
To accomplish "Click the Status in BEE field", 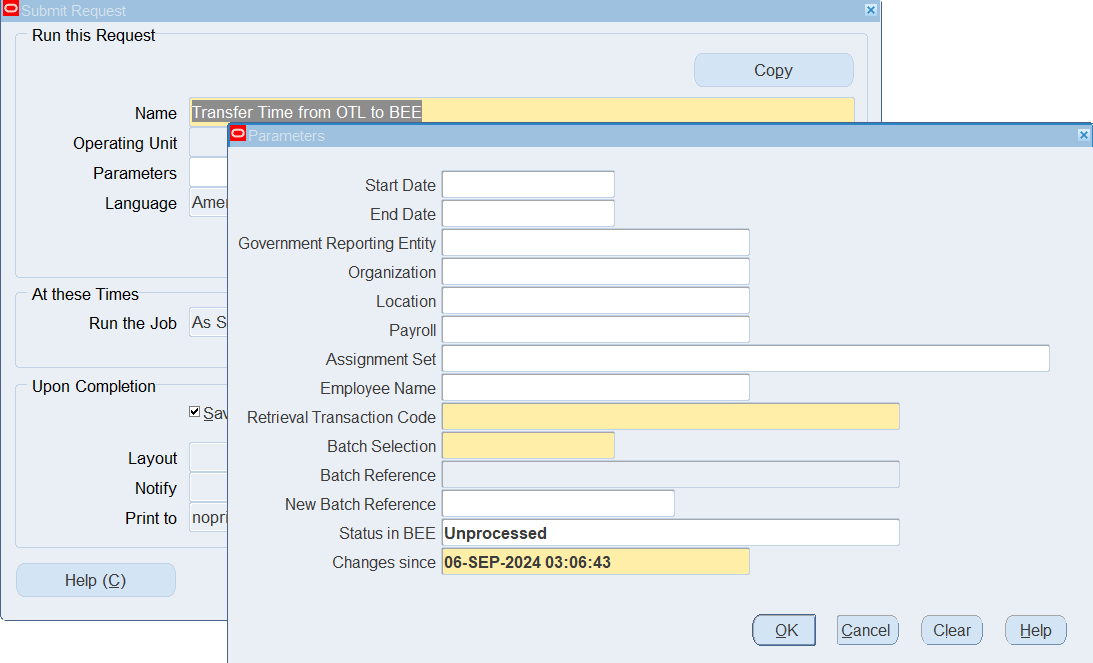I will (x=670, y=533).
